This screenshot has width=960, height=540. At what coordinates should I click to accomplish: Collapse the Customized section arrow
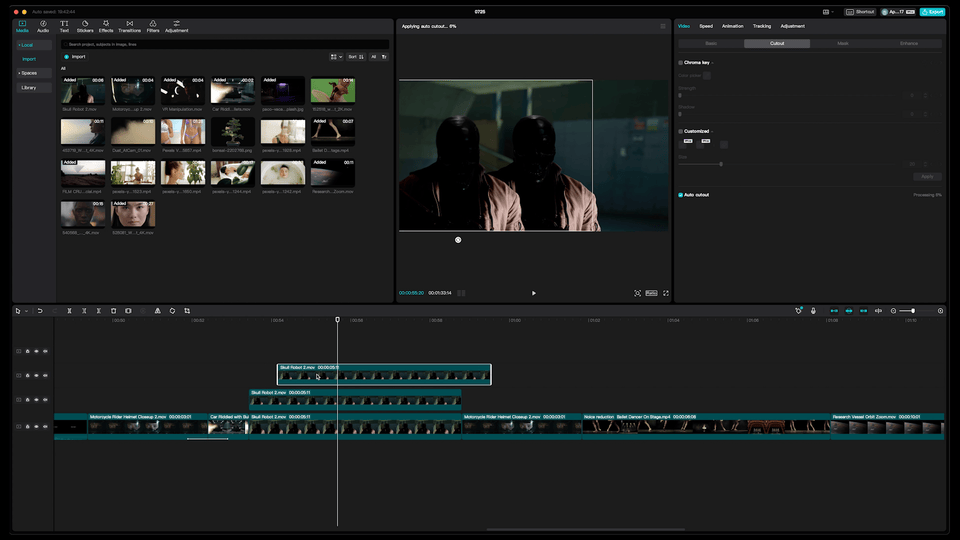pos(712,131)
